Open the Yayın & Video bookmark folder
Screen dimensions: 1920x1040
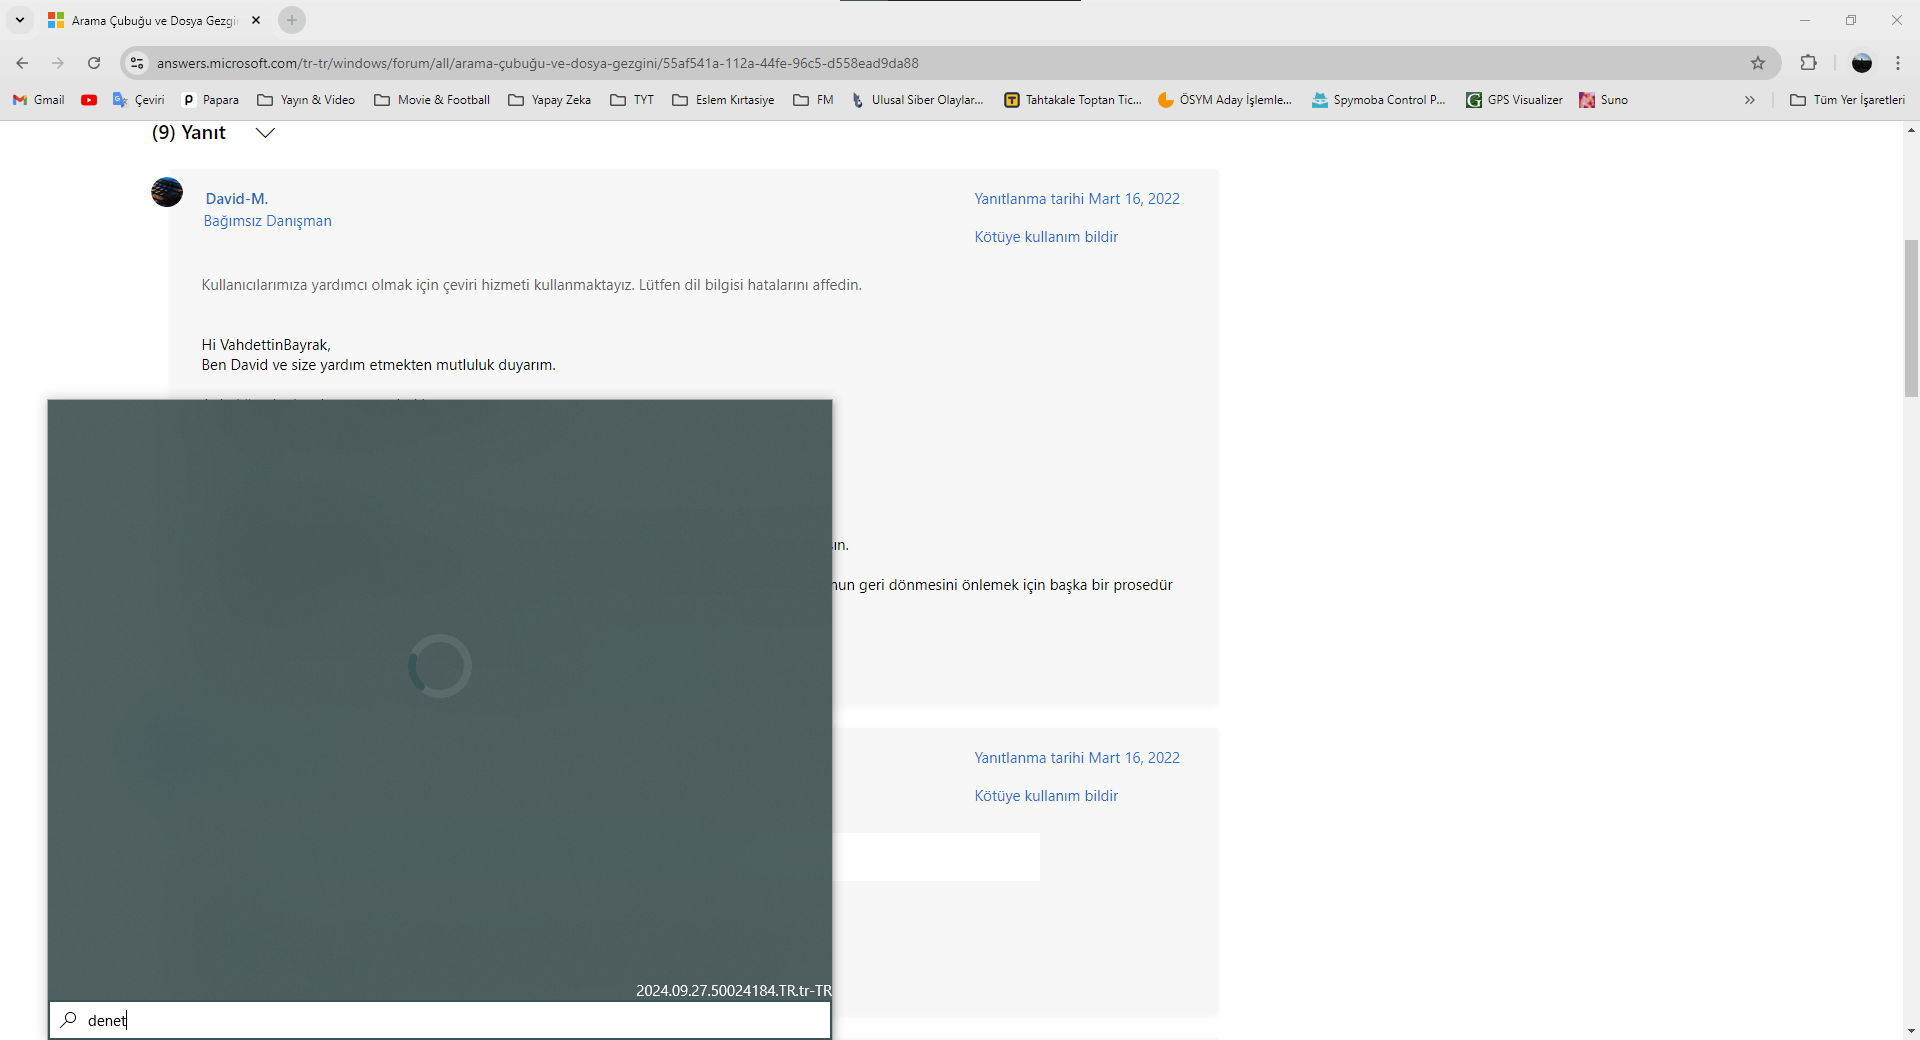pos(306,100)
